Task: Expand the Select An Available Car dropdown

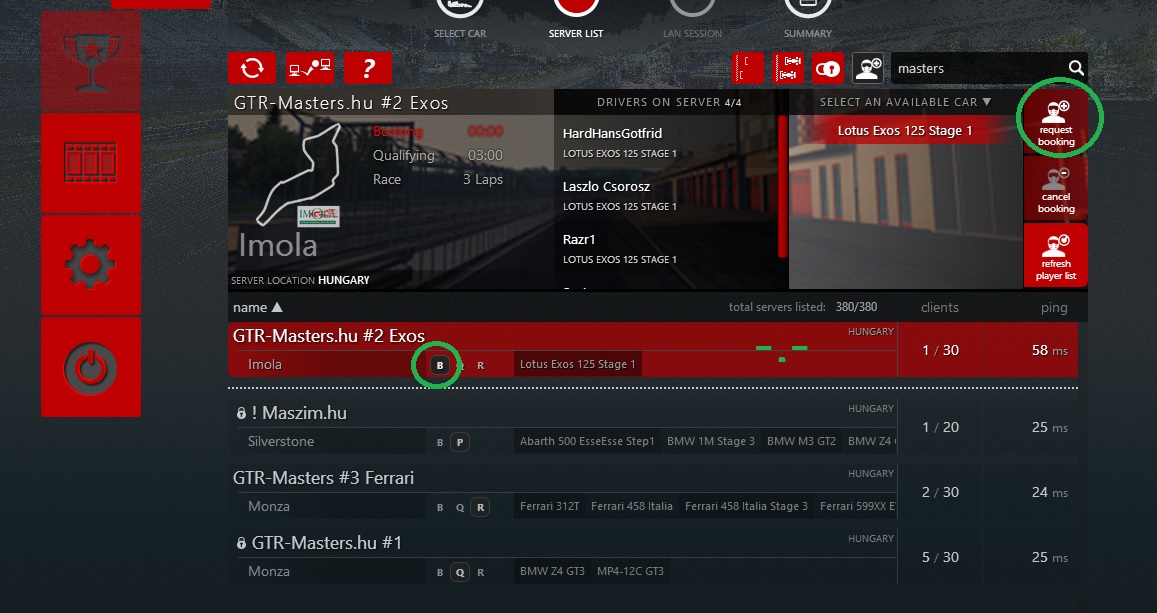Action: coord(905,102)
